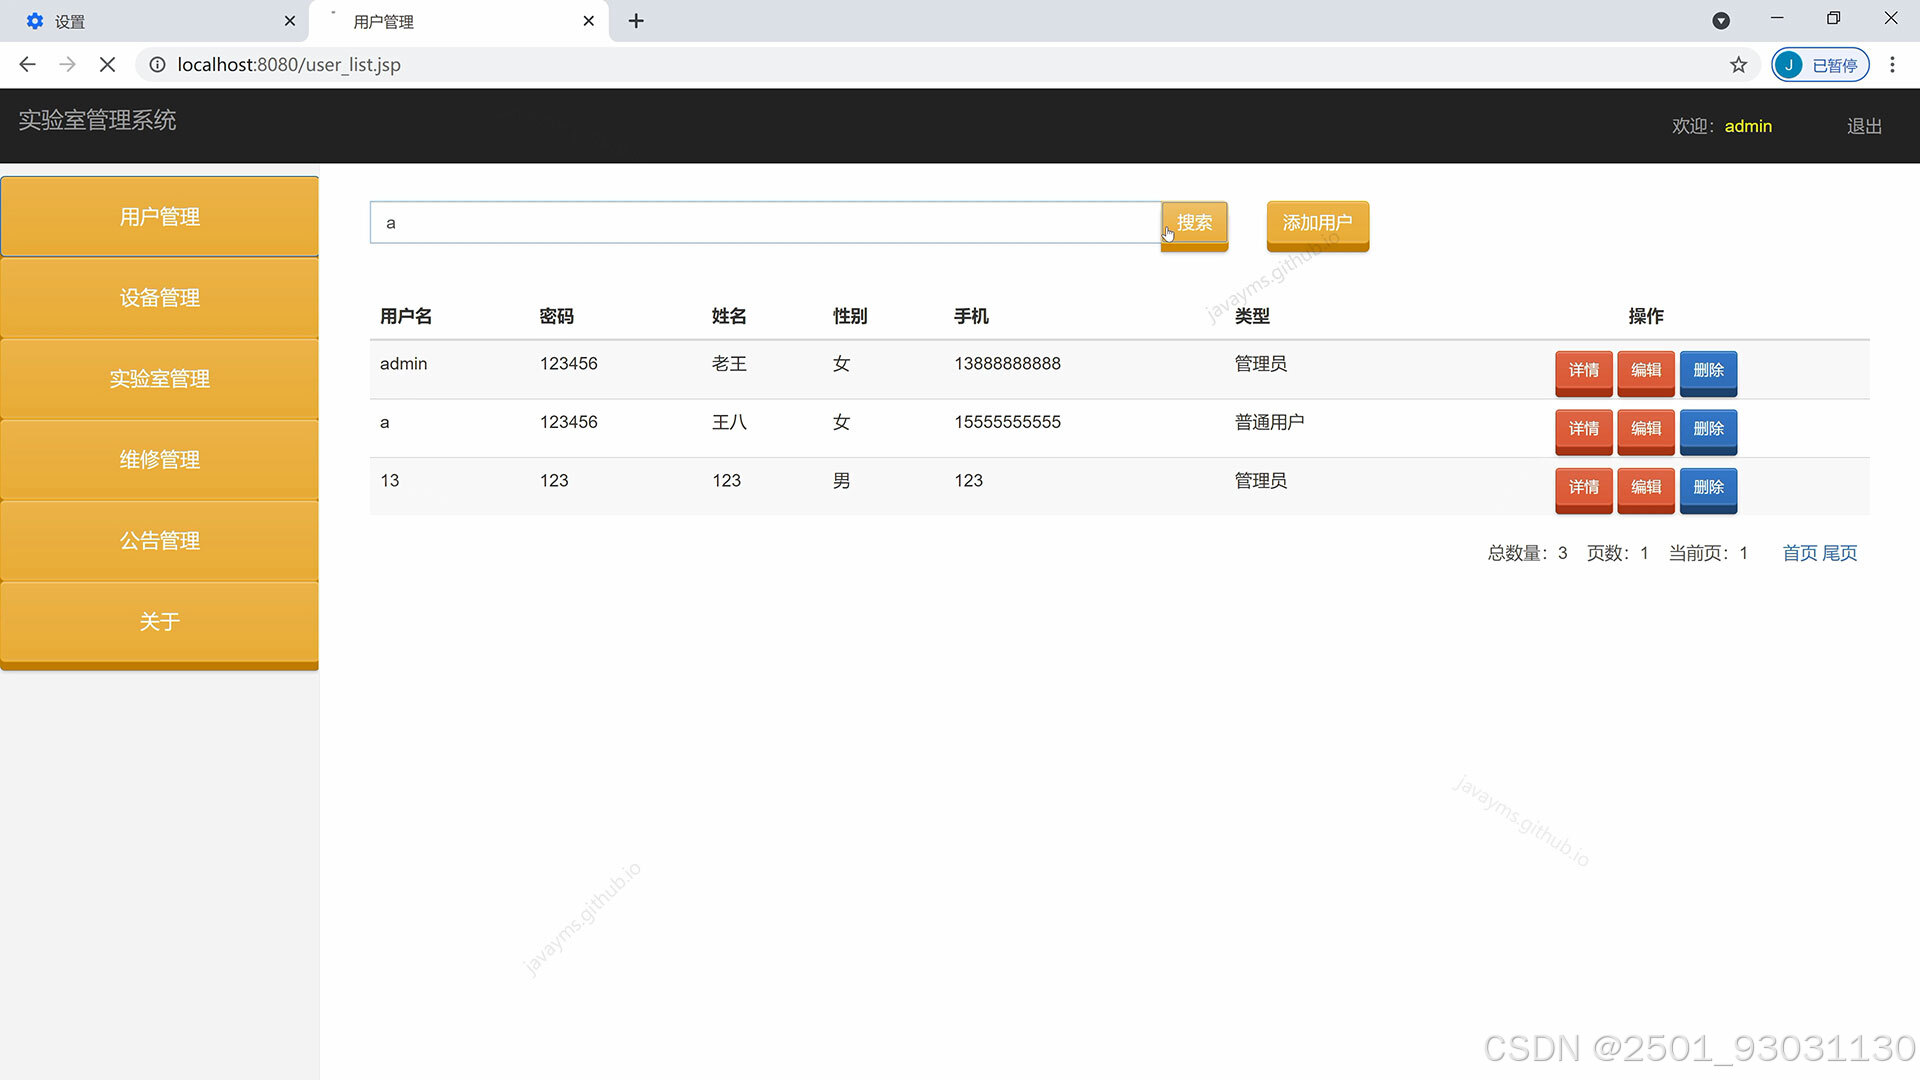Stop page loading with X icon
The image size is (1920, 1080).
point(107,65)
